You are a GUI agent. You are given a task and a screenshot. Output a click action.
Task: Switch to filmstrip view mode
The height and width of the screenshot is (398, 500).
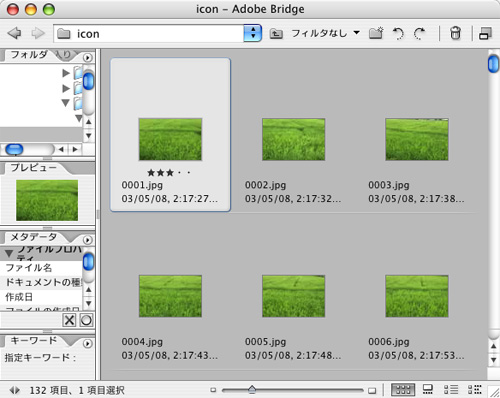[428, 389]
